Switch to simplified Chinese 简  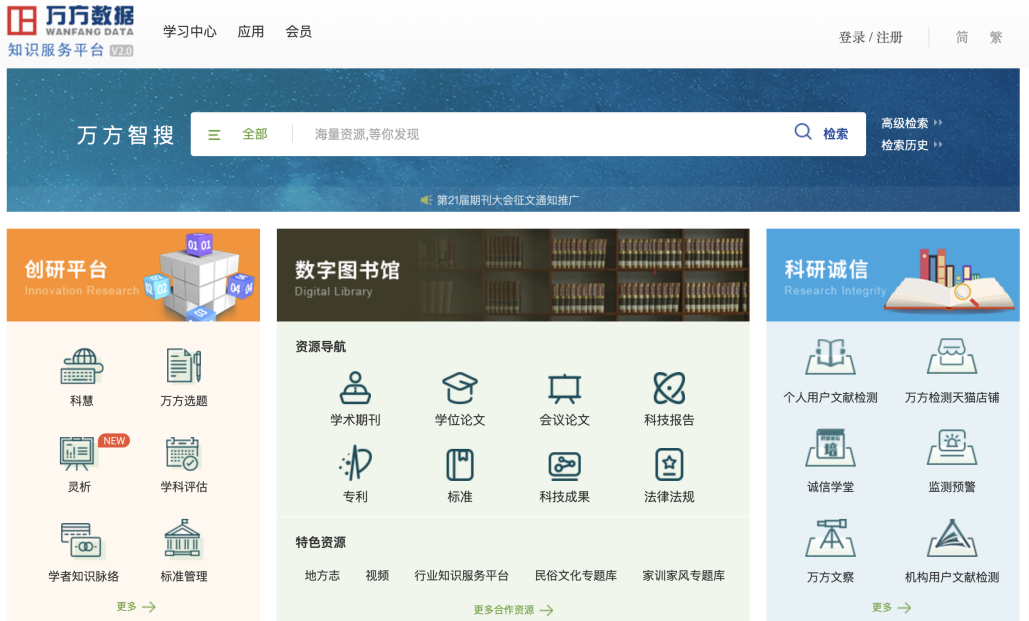(961, 37)
